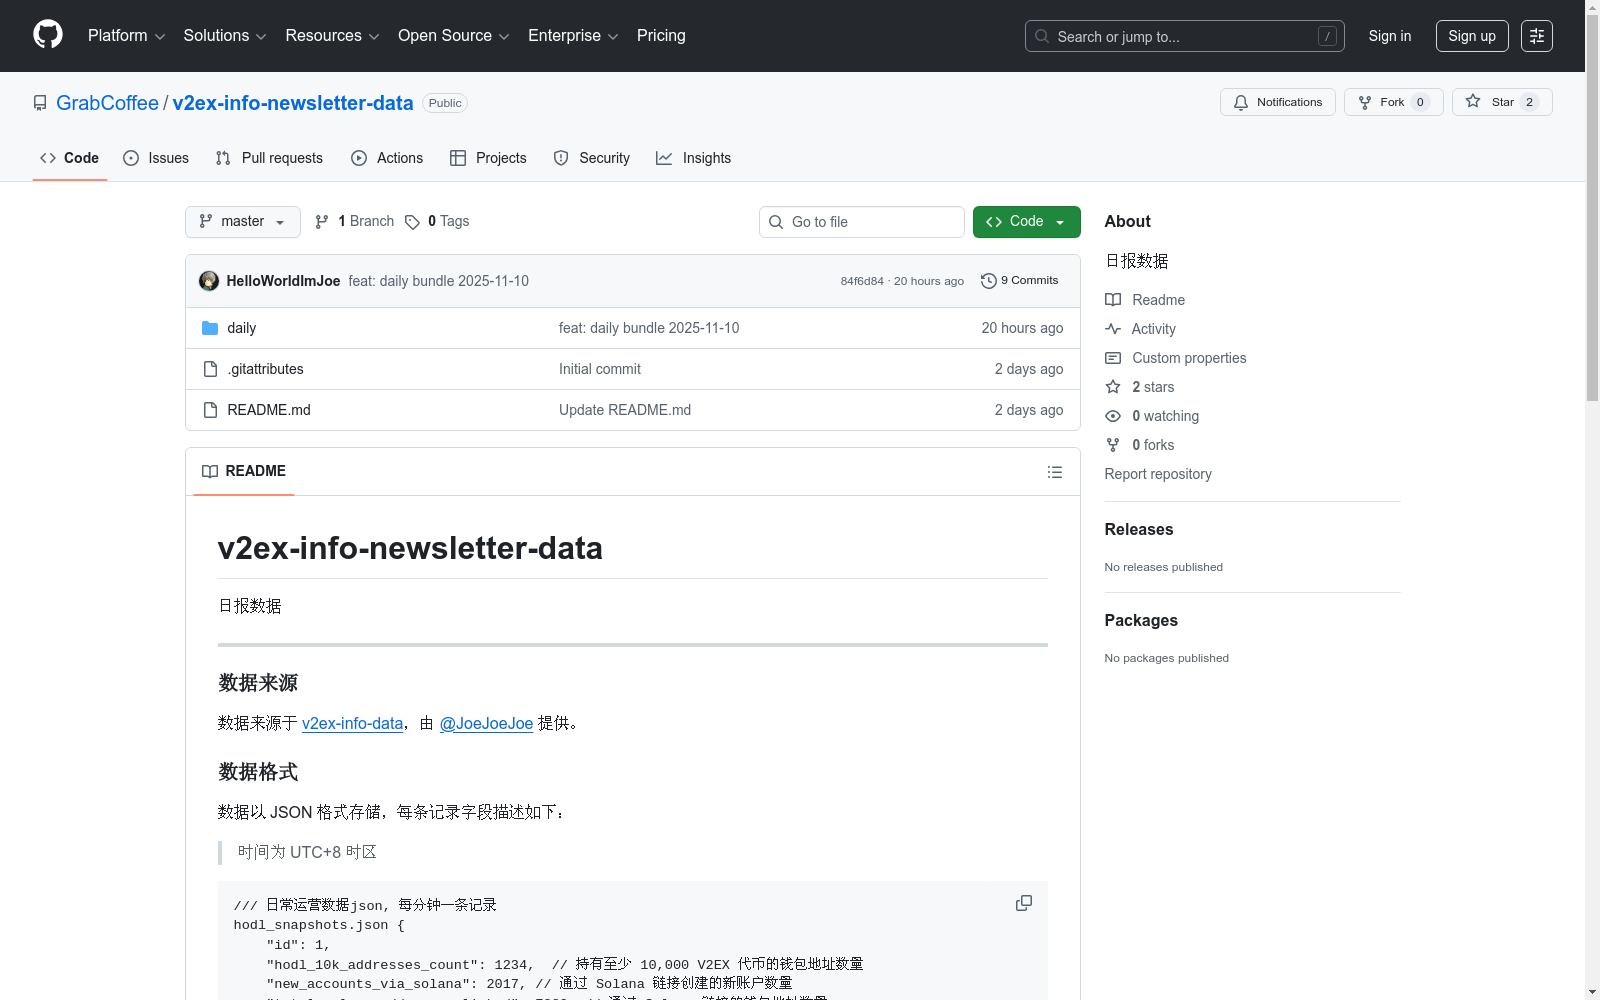The height and width of the screenshot is (1000, 1600).
Task: Expand the Solutions menu
Action: pos(225,36)
